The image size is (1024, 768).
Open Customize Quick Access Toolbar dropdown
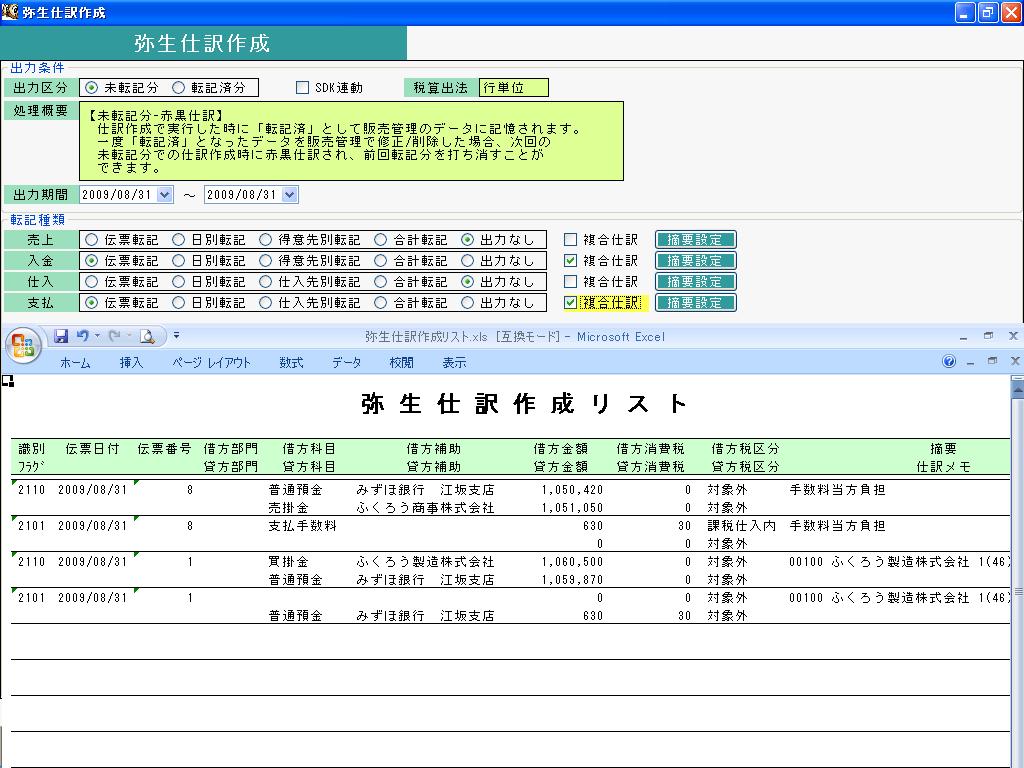(x=176, y=336)
